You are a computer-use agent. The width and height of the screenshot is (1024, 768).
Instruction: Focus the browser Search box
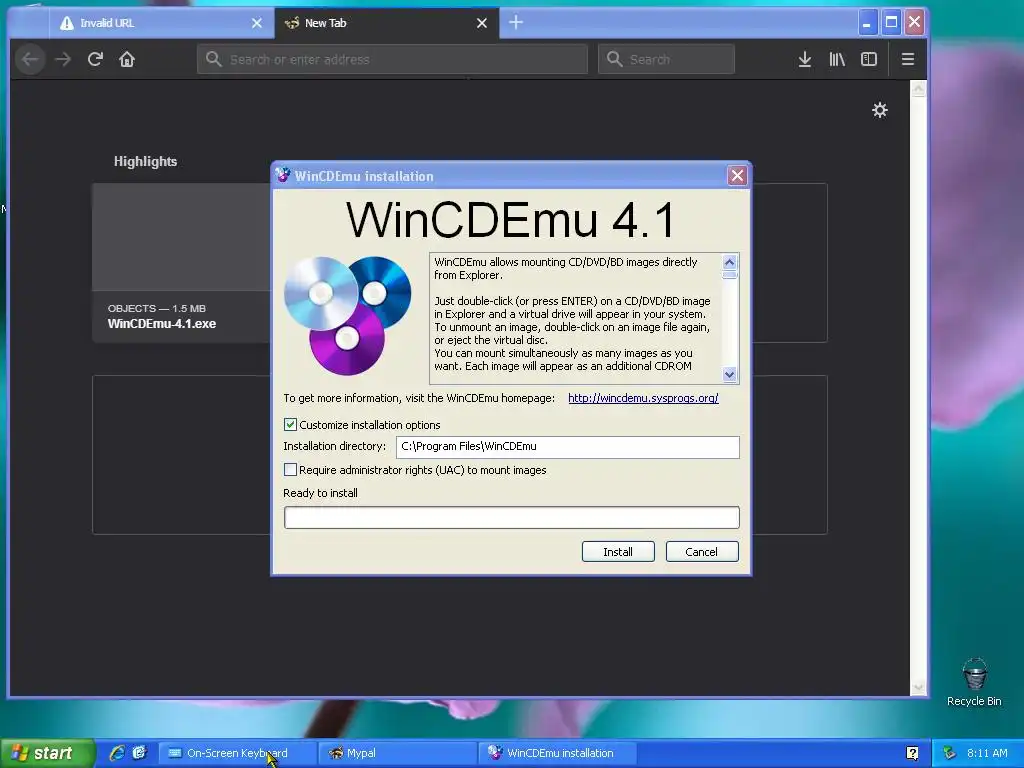(666, 59)
